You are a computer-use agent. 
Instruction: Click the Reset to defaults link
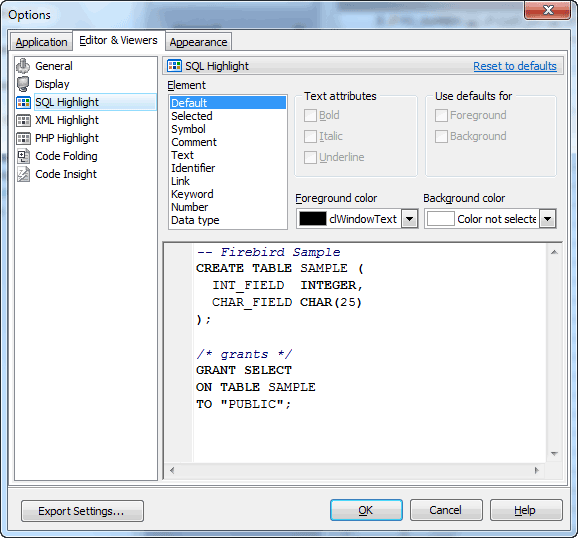click(x=515, y=66)
